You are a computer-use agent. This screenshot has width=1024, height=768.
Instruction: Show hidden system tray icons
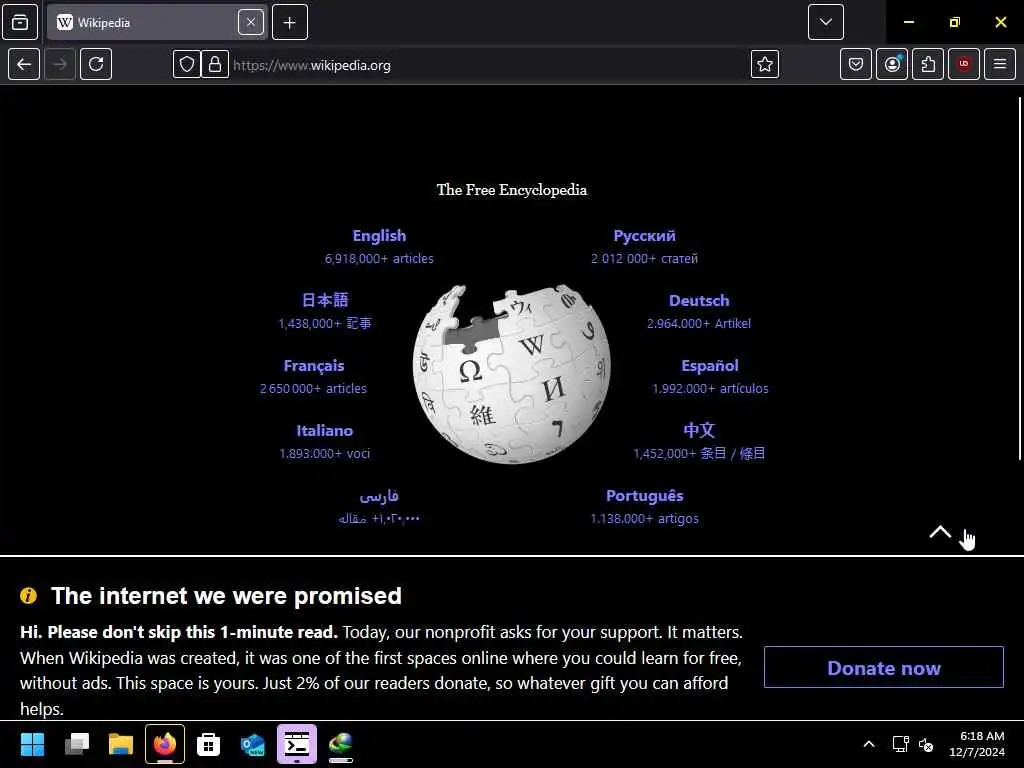pyautogui.click(x=869, y=744)
